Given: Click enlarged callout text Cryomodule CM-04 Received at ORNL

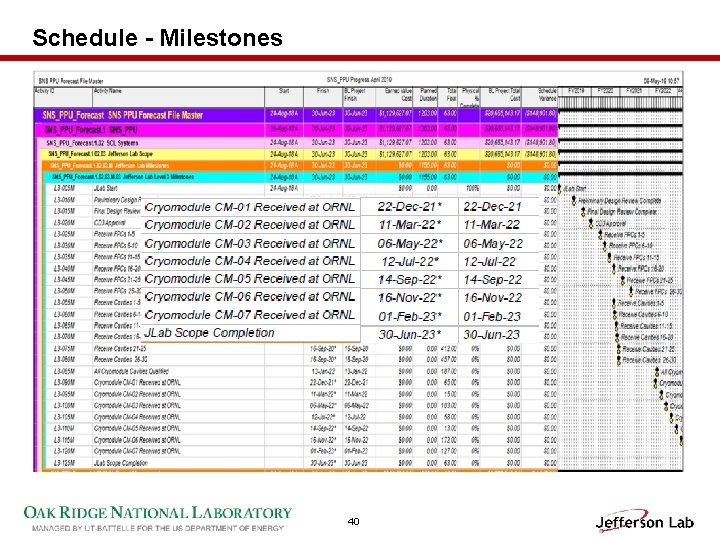Looking at the screenshot, I should click(x=249, y=261).
